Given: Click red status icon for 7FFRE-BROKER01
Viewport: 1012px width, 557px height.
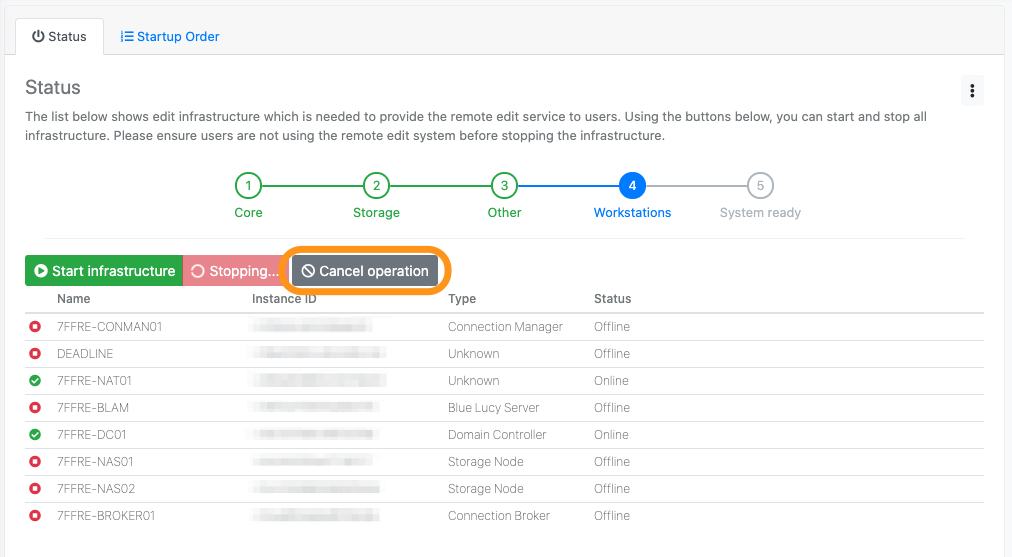Looking at the screenshot, I should [x=35, y=516].
